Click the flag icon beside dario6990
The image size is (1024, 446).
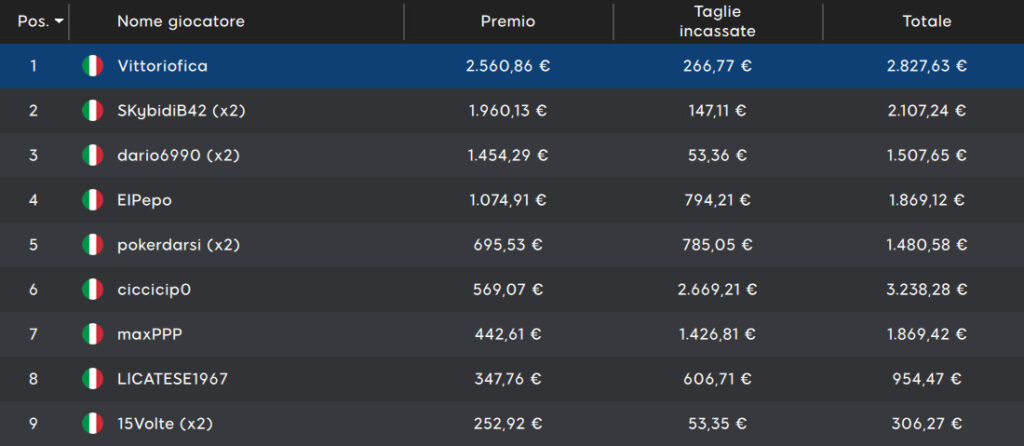pyautogui.click(x=93, y=155)
